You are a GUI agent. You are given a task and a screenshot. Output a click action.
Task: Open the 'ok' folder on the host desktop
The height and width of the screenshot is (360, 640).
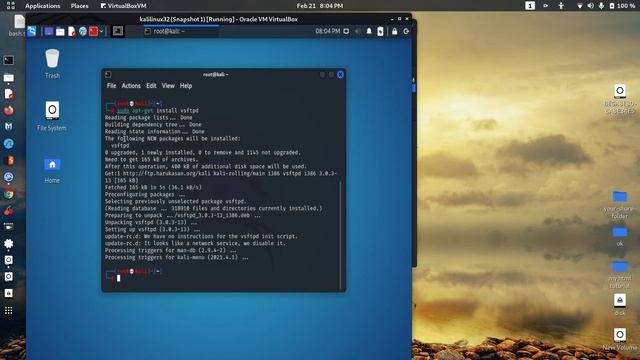(x=620, y=237)
